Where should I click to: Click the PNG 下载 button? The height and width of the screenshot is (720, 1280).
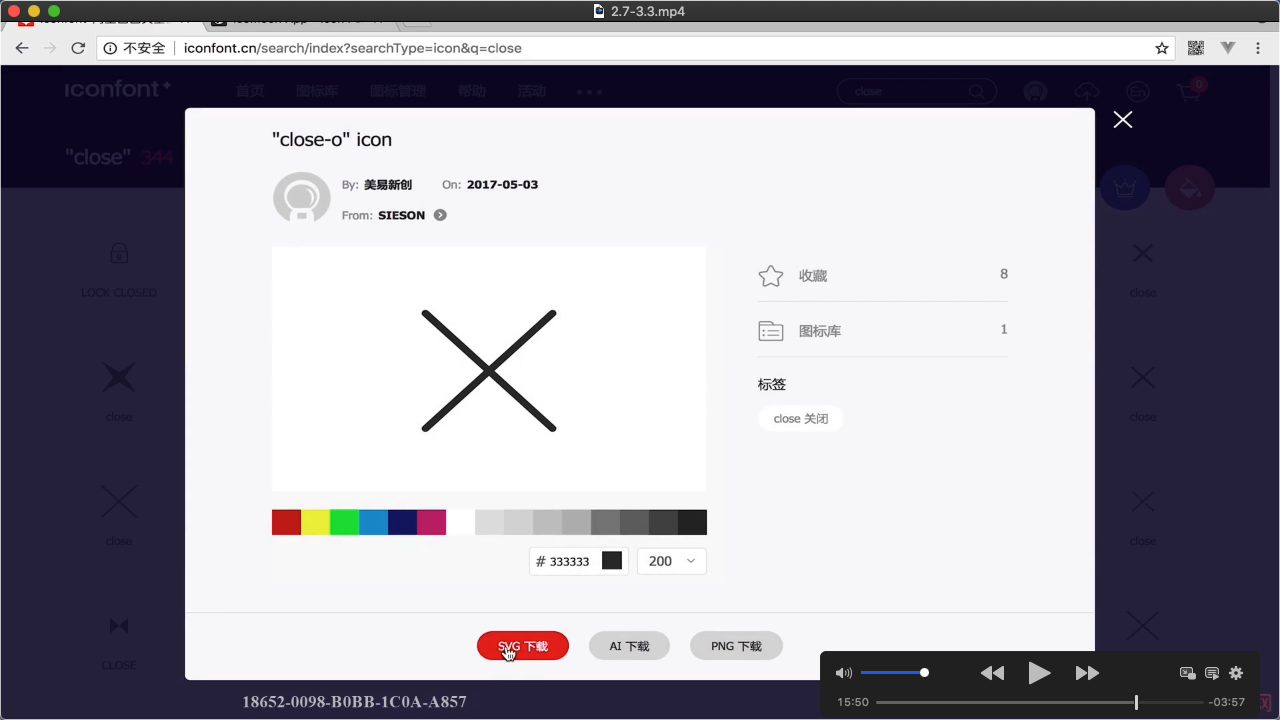click(736, 646)
